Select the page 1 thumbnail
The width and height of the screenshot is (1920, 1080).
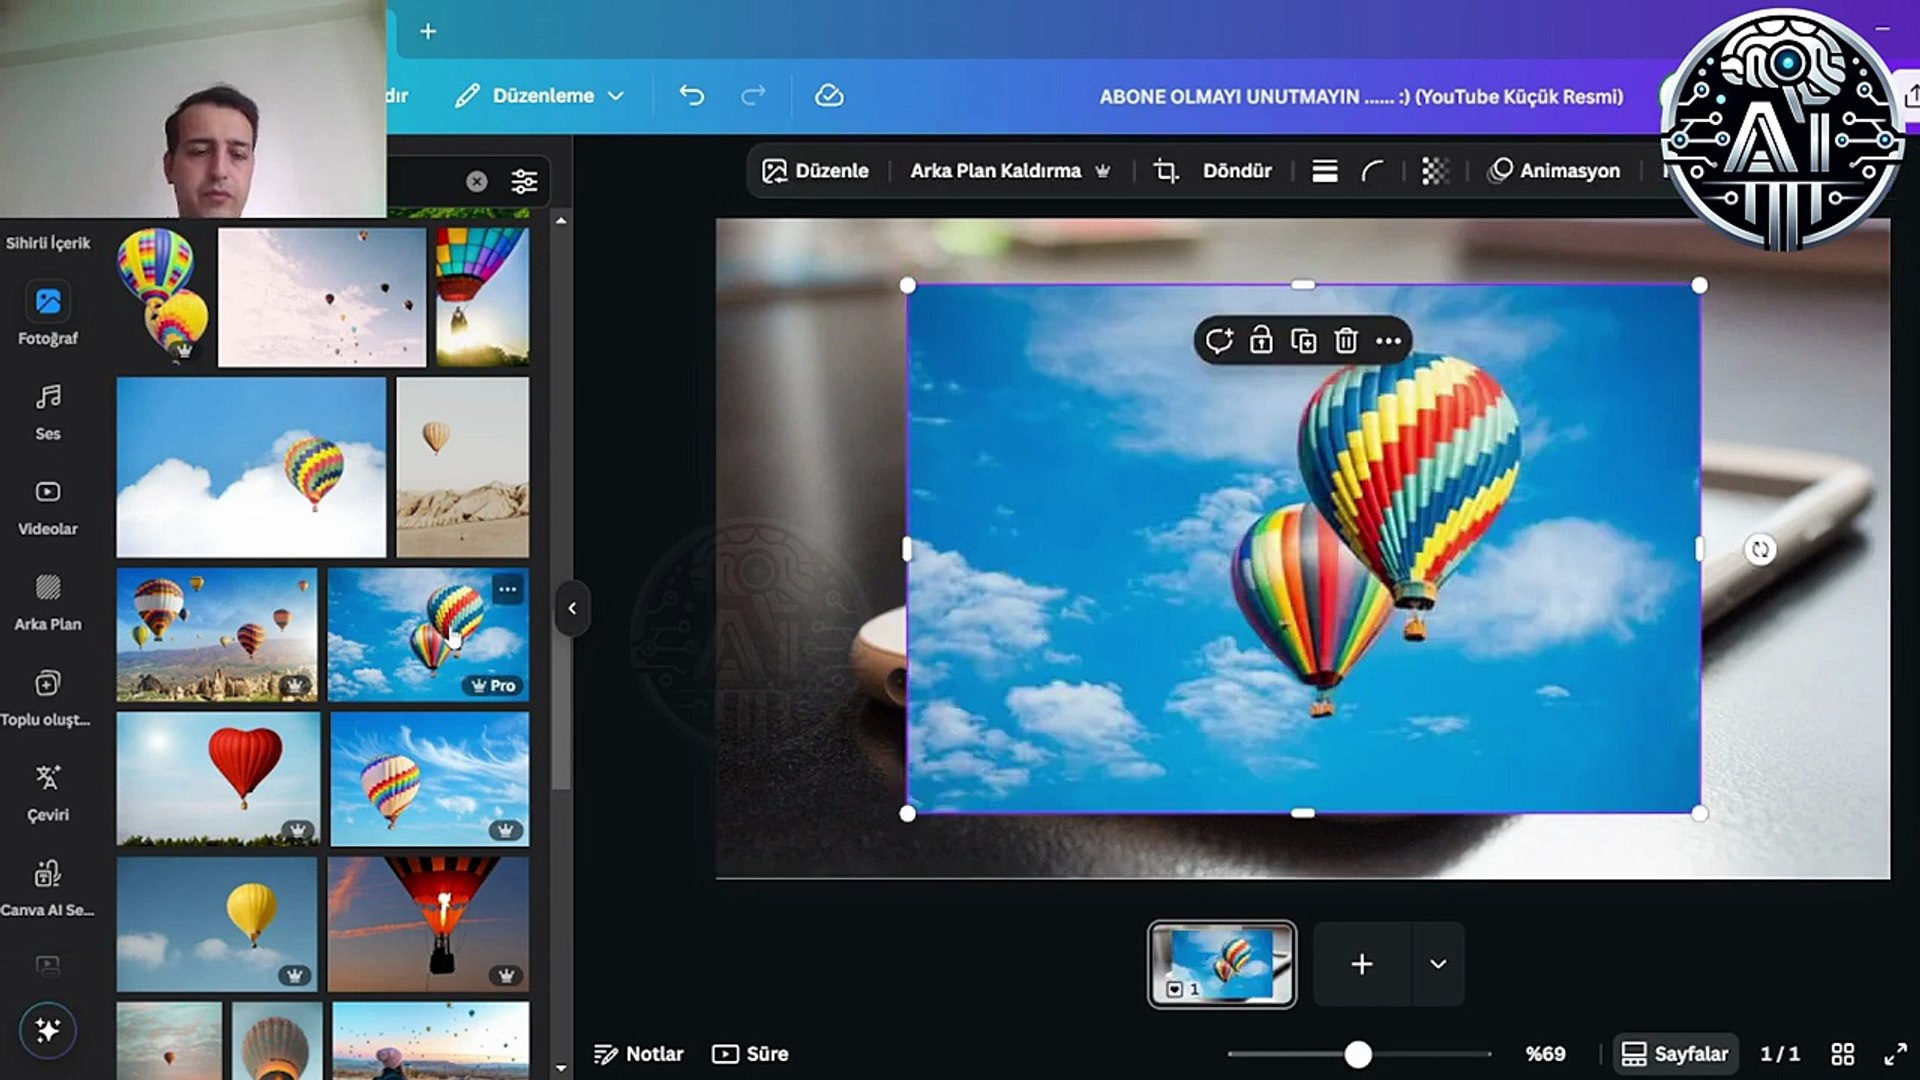1221,963
